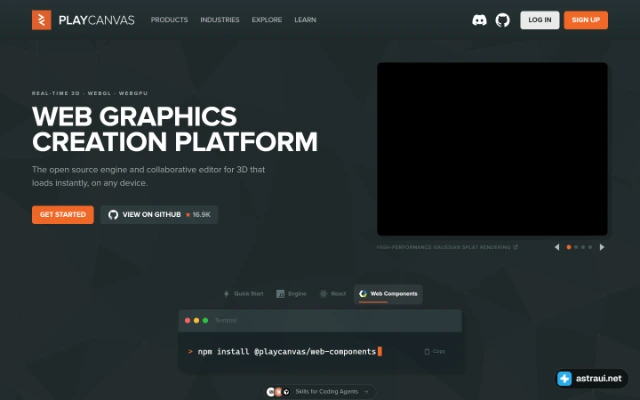The width and height of the screenshot is (640, 400).
Task: Click the yellow terminal window dot
Action: click(196, 320)
